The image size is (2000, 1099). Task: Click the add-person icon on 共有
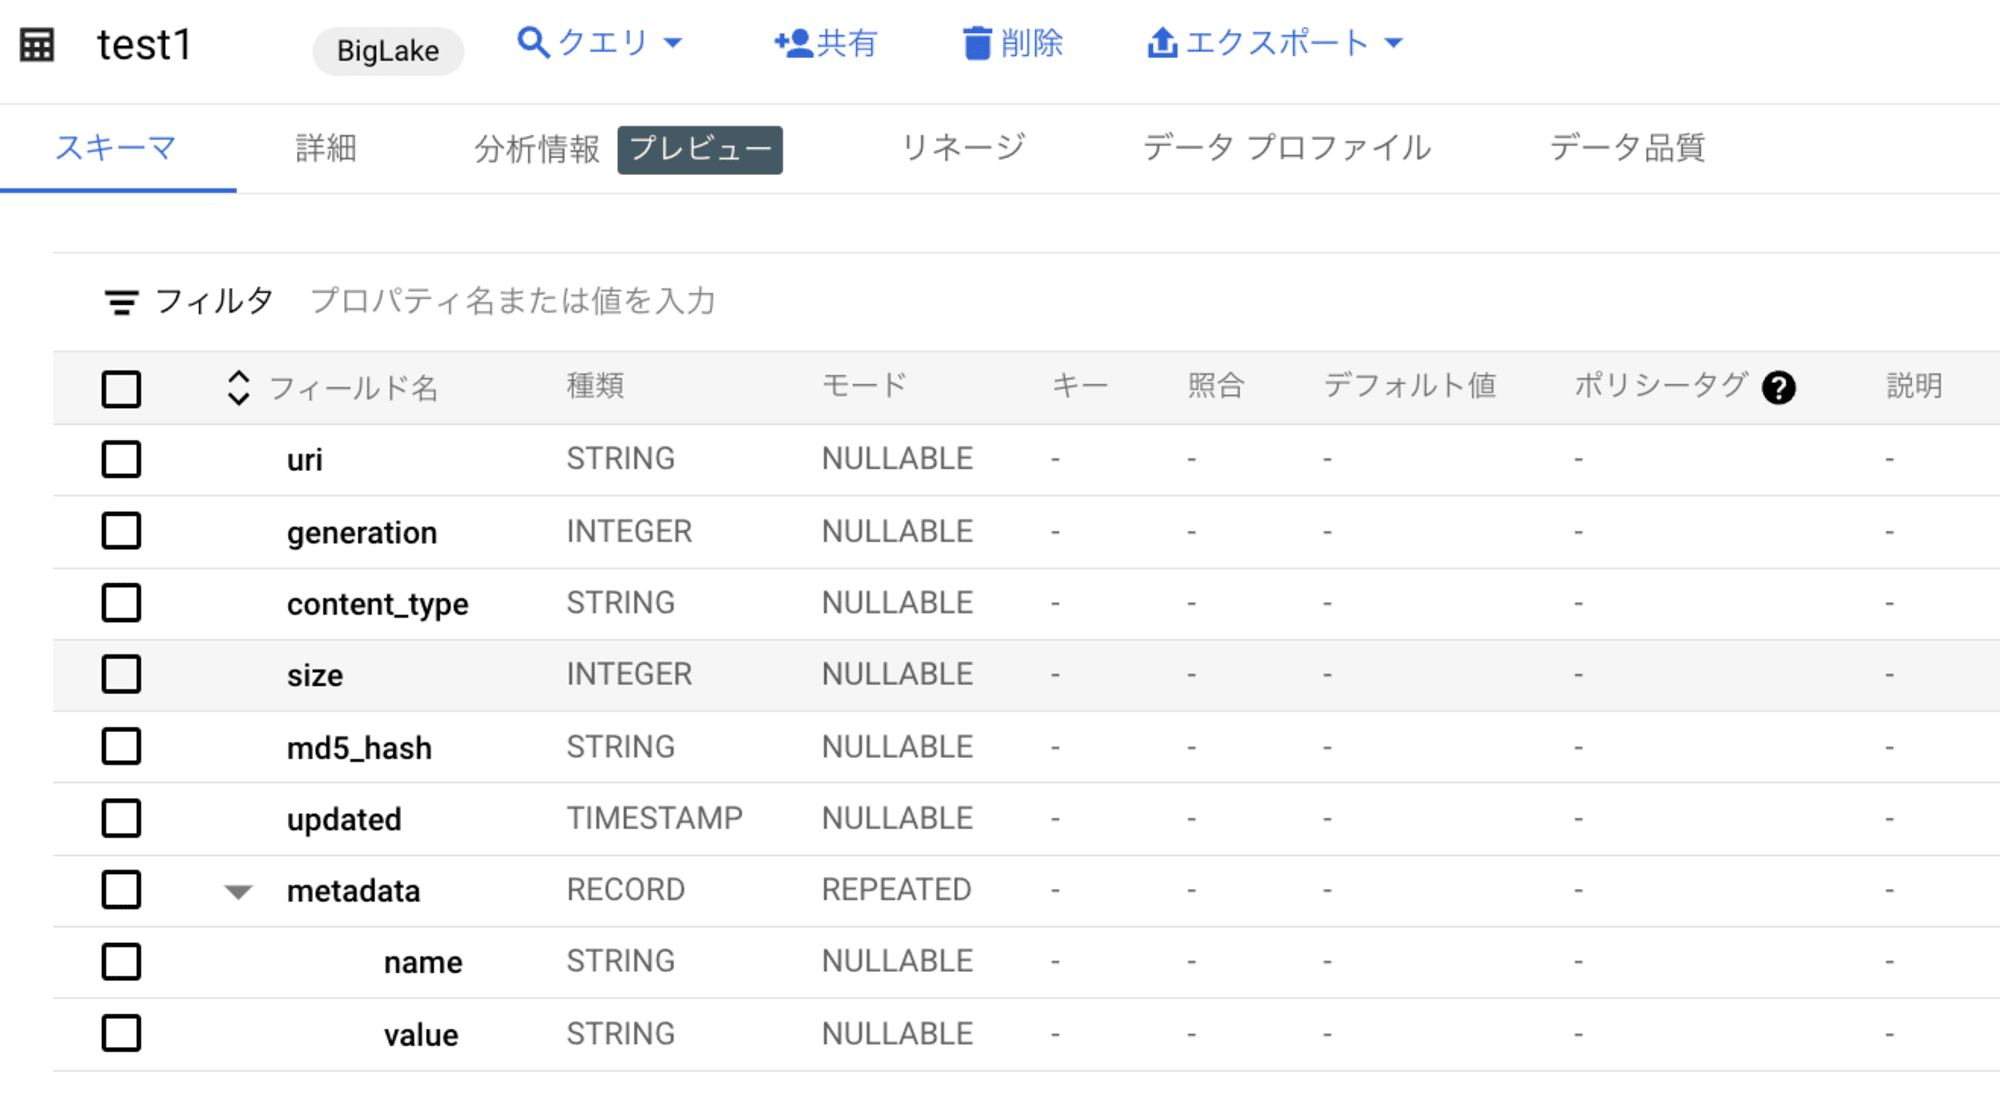coord(793,43)
